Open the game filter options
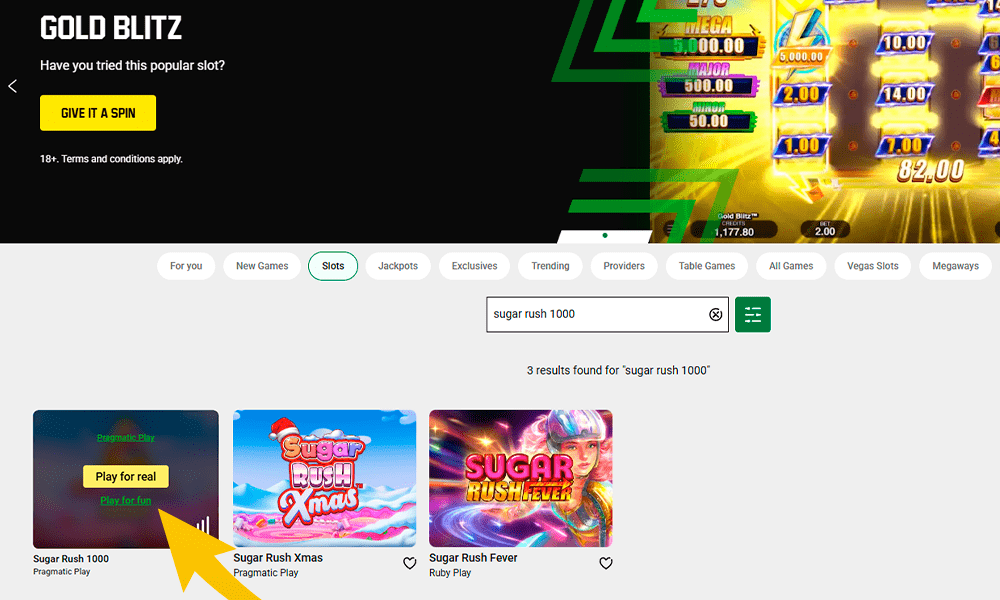This screenshot has height=600, width=1000. (x=752, y=314)
